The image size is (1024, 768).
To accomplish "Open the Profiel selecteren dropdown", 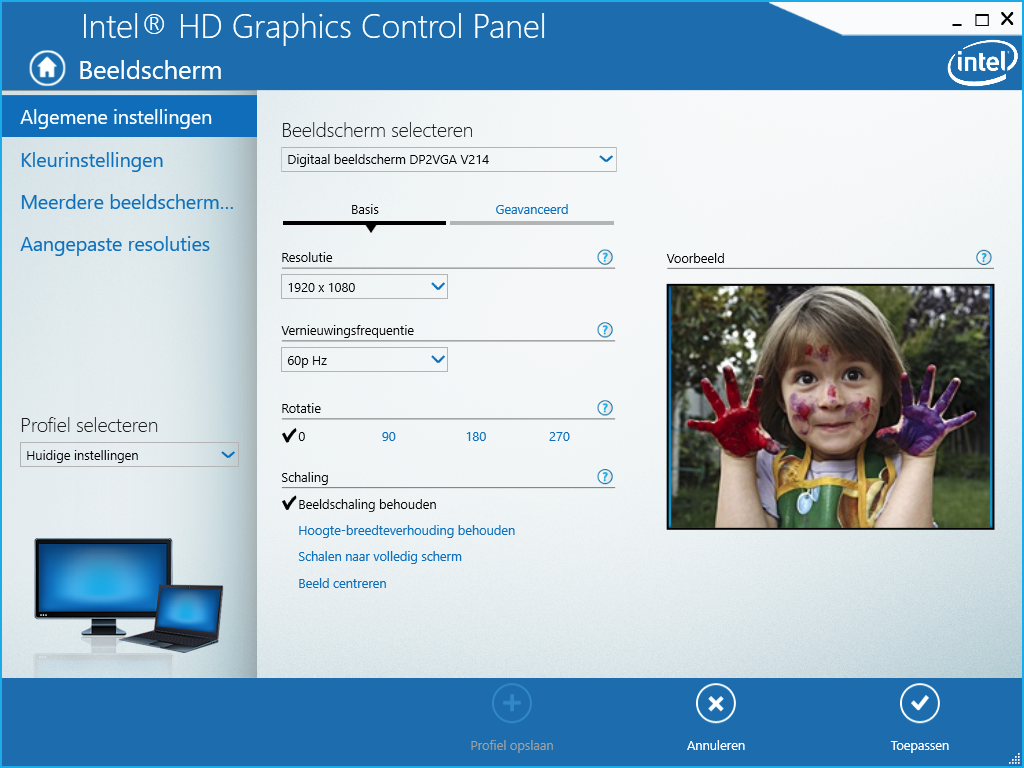I will (x=129, y=455).
